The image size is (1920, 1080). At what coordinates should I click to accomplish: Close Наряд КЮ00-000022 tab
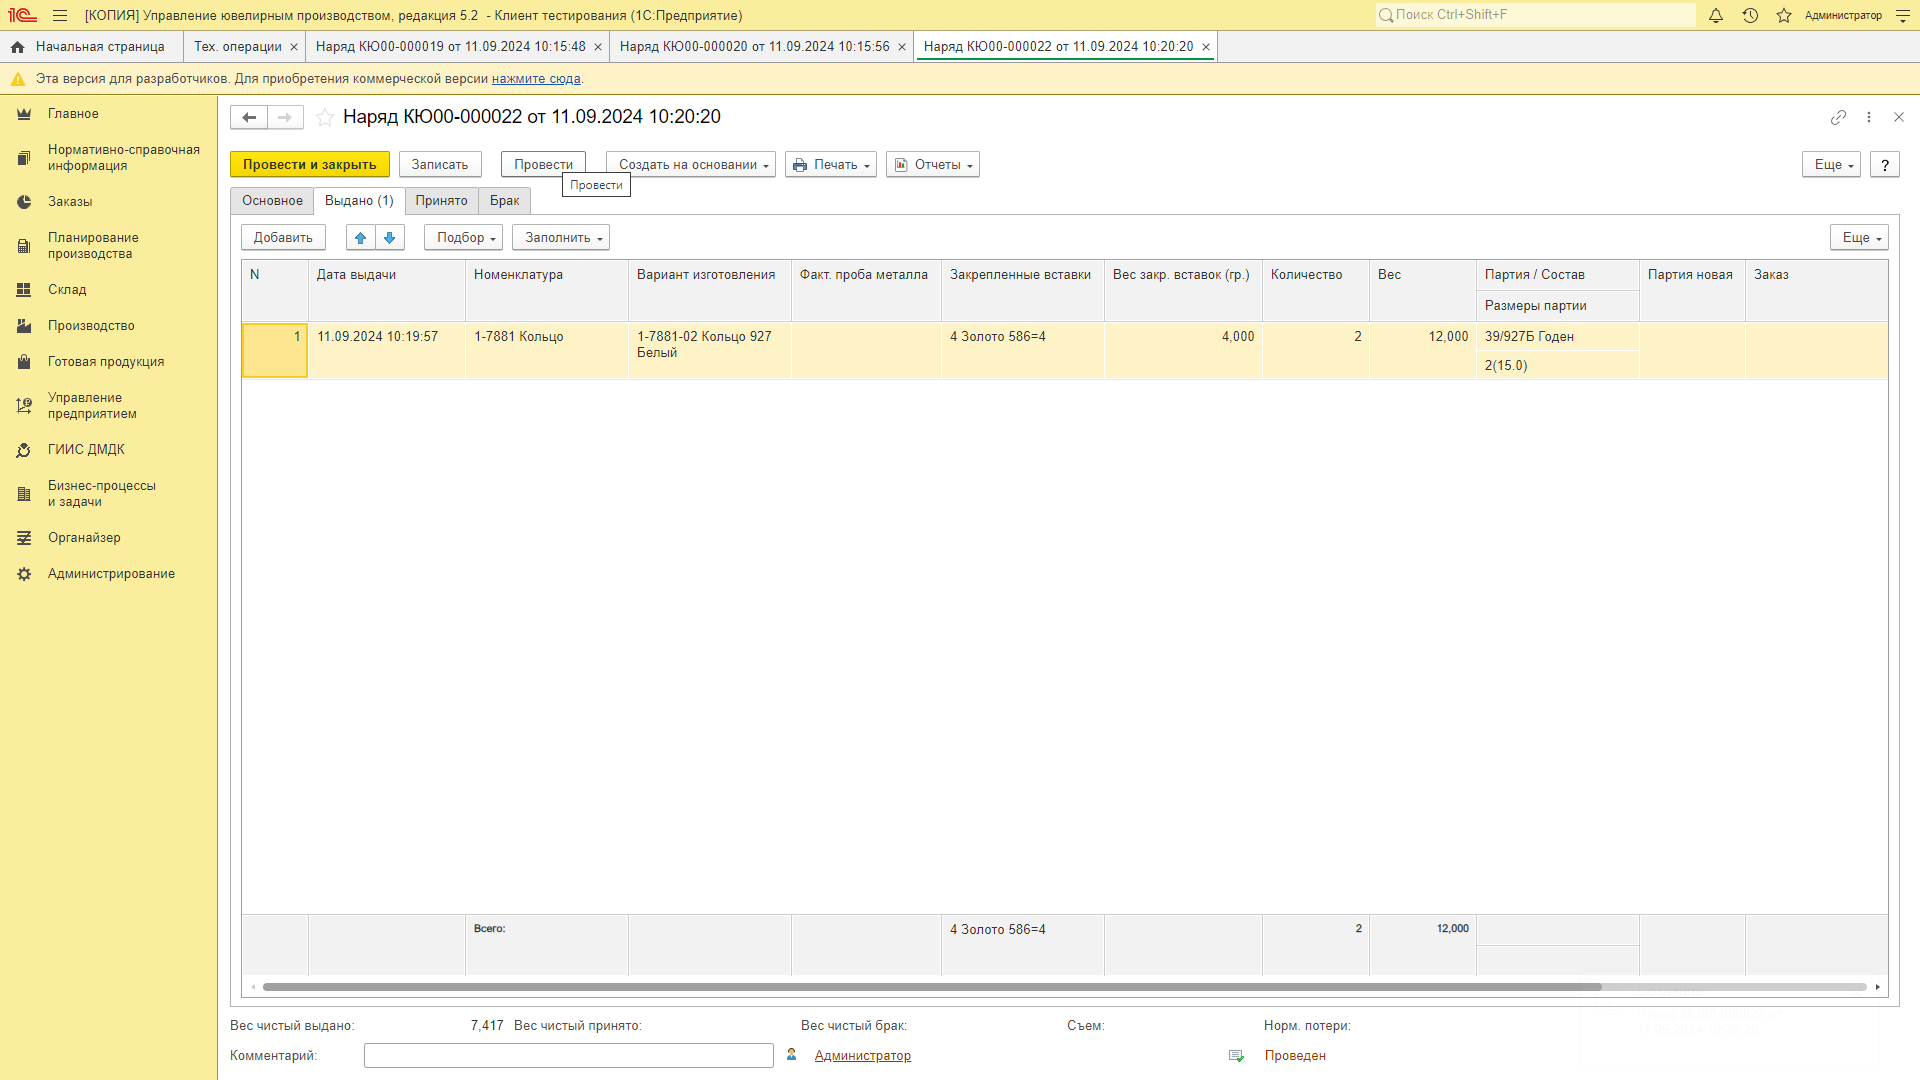1206,47
